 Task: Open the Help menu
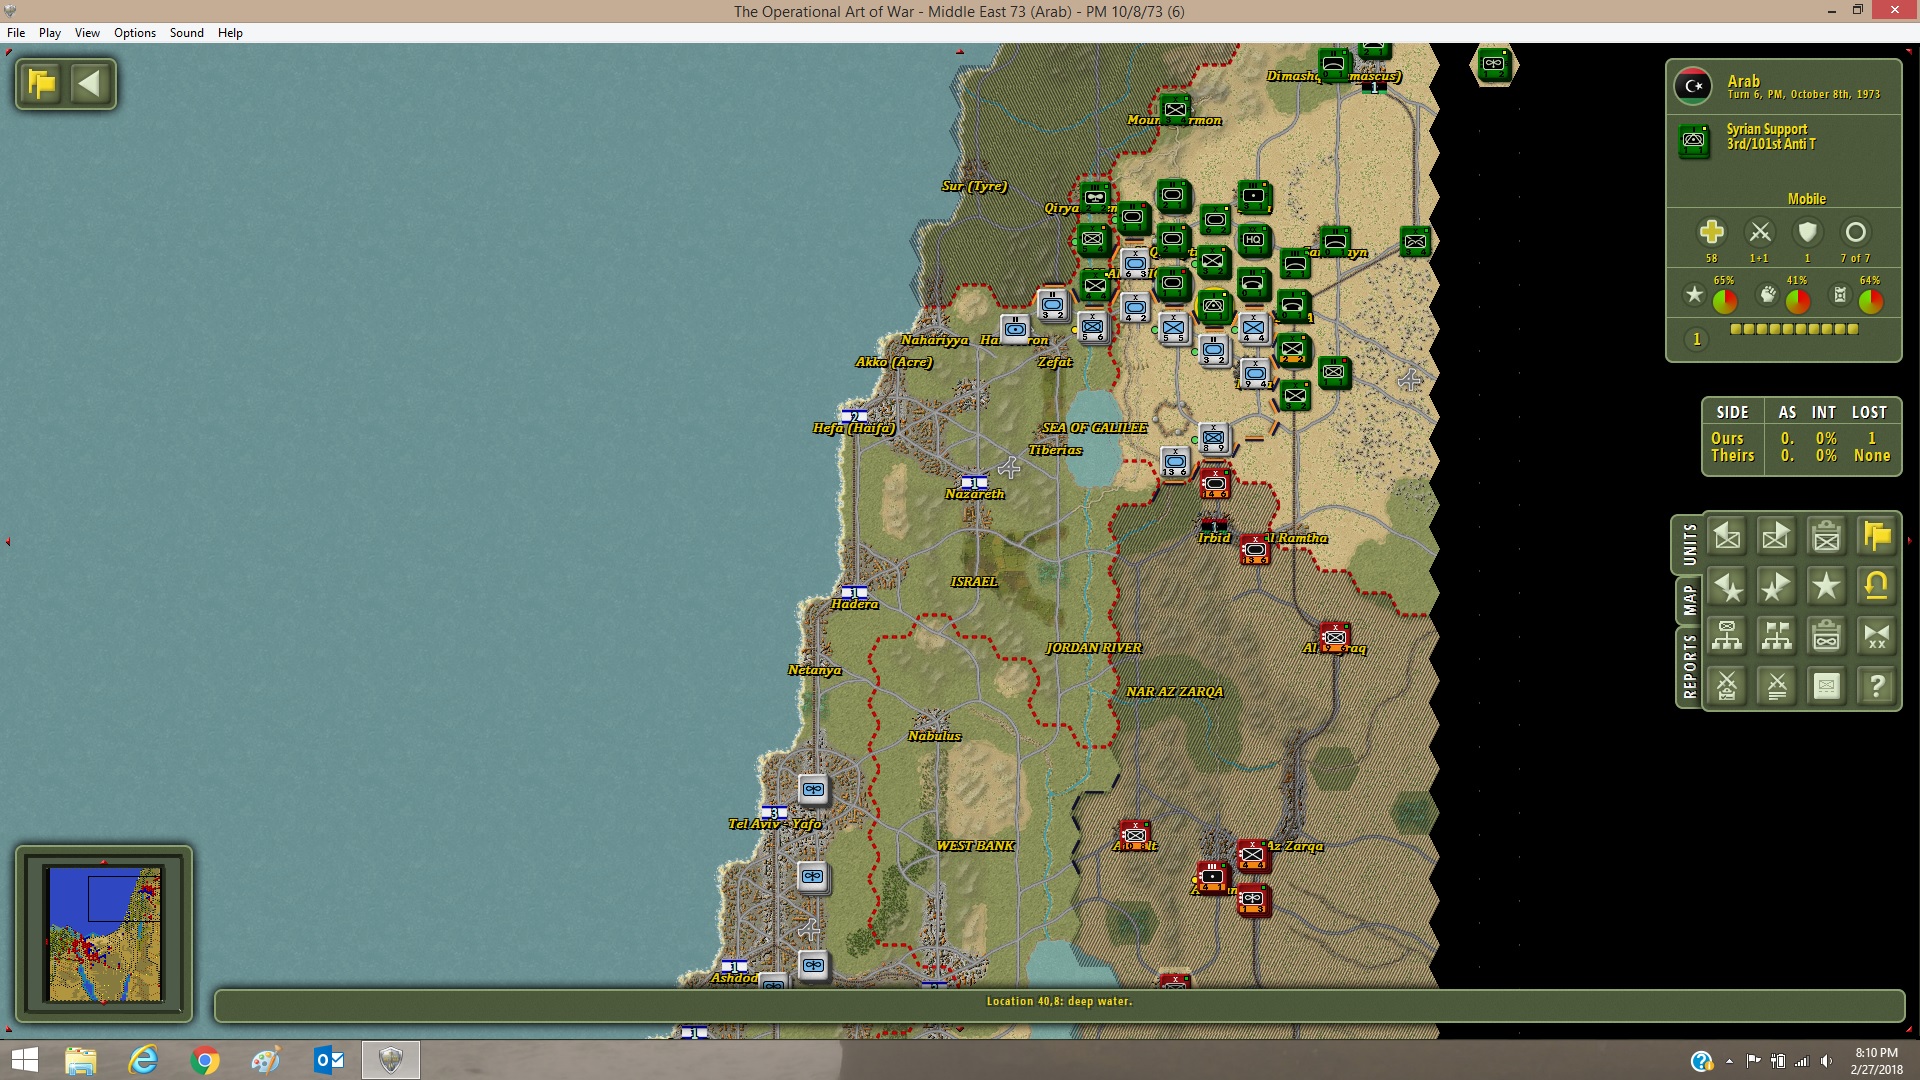(x=230, y=32)
